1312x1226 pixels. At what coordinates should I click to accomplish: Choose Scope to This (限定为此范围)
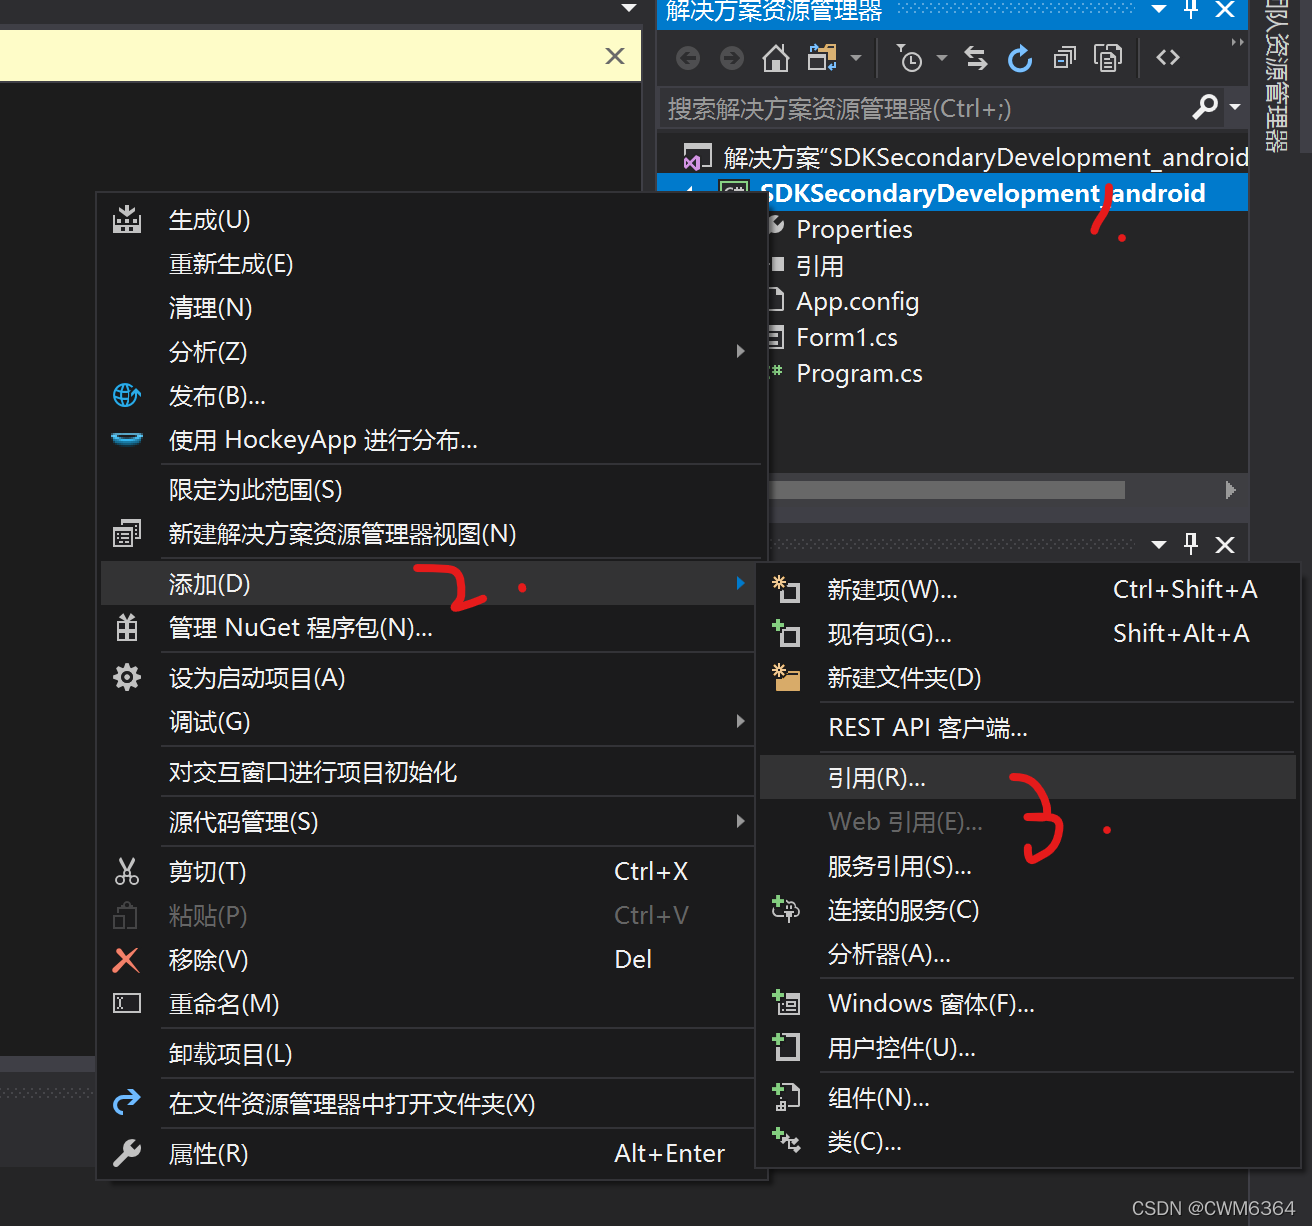[255, 490]
